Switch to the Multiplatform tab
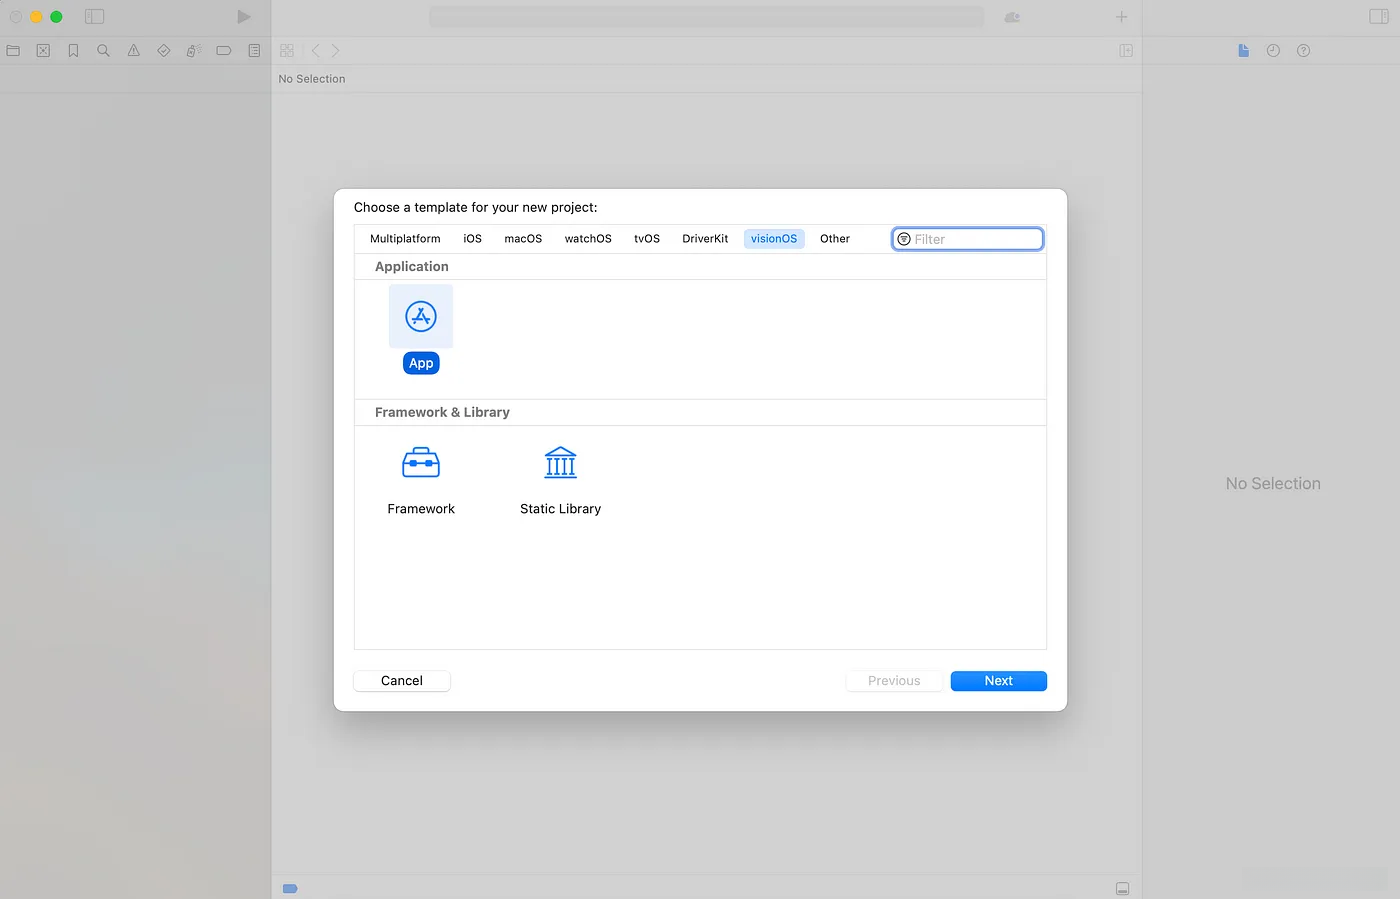The height and width of the screenshot is (899, 1400). tap(405, 239)
